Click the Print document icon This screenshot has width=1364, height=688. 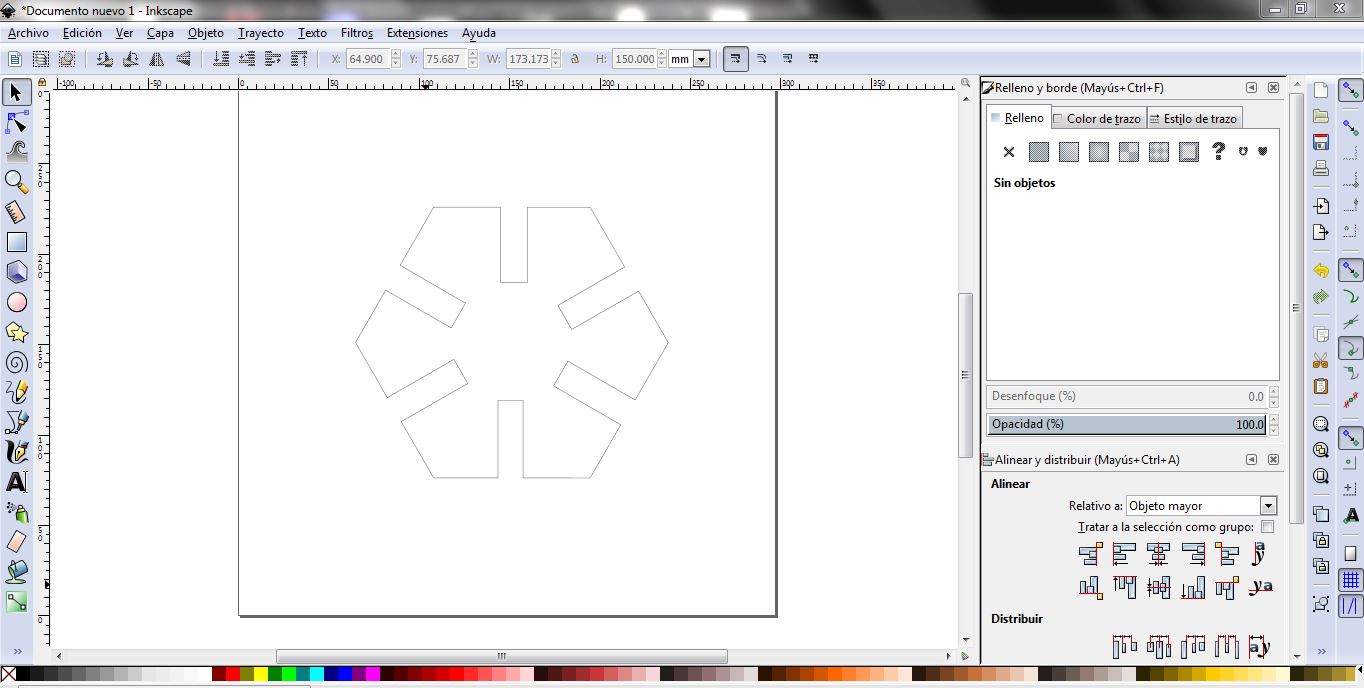(x=1321, y=168)
